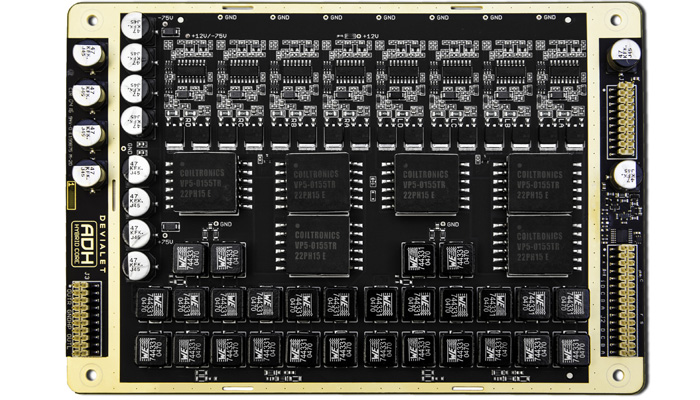Click the top-left corner mounting hole
Screen dimensions: 700x400
pos(93,22)
